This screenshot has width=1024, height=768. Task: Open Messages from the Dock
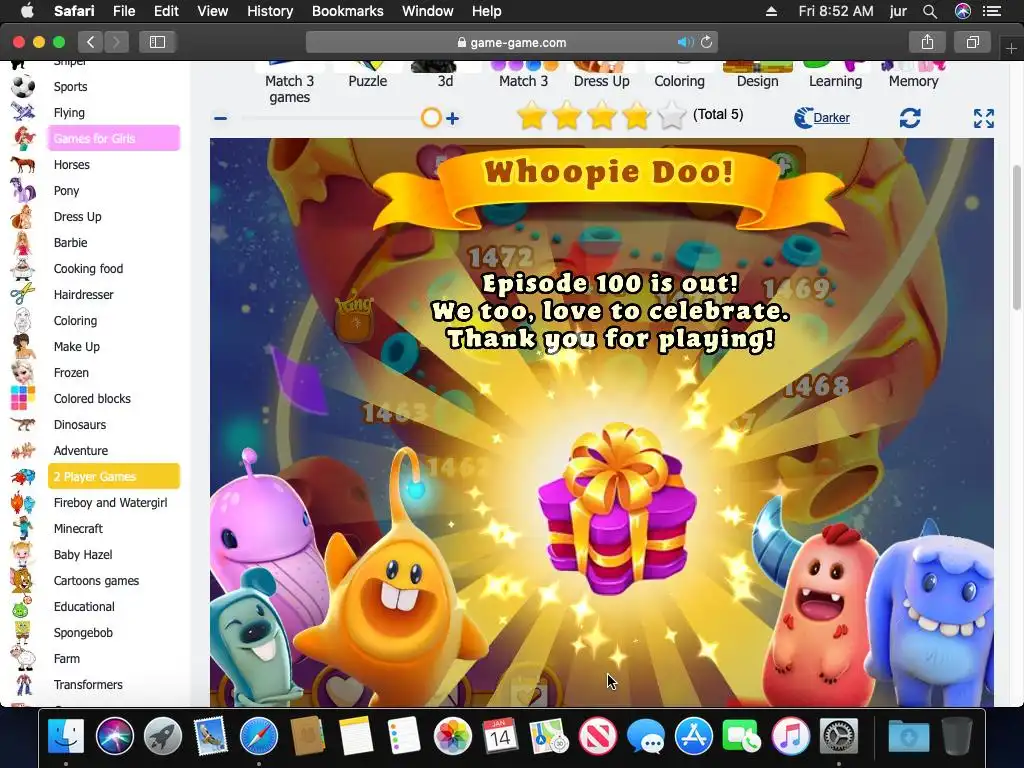tap(645, 736)
